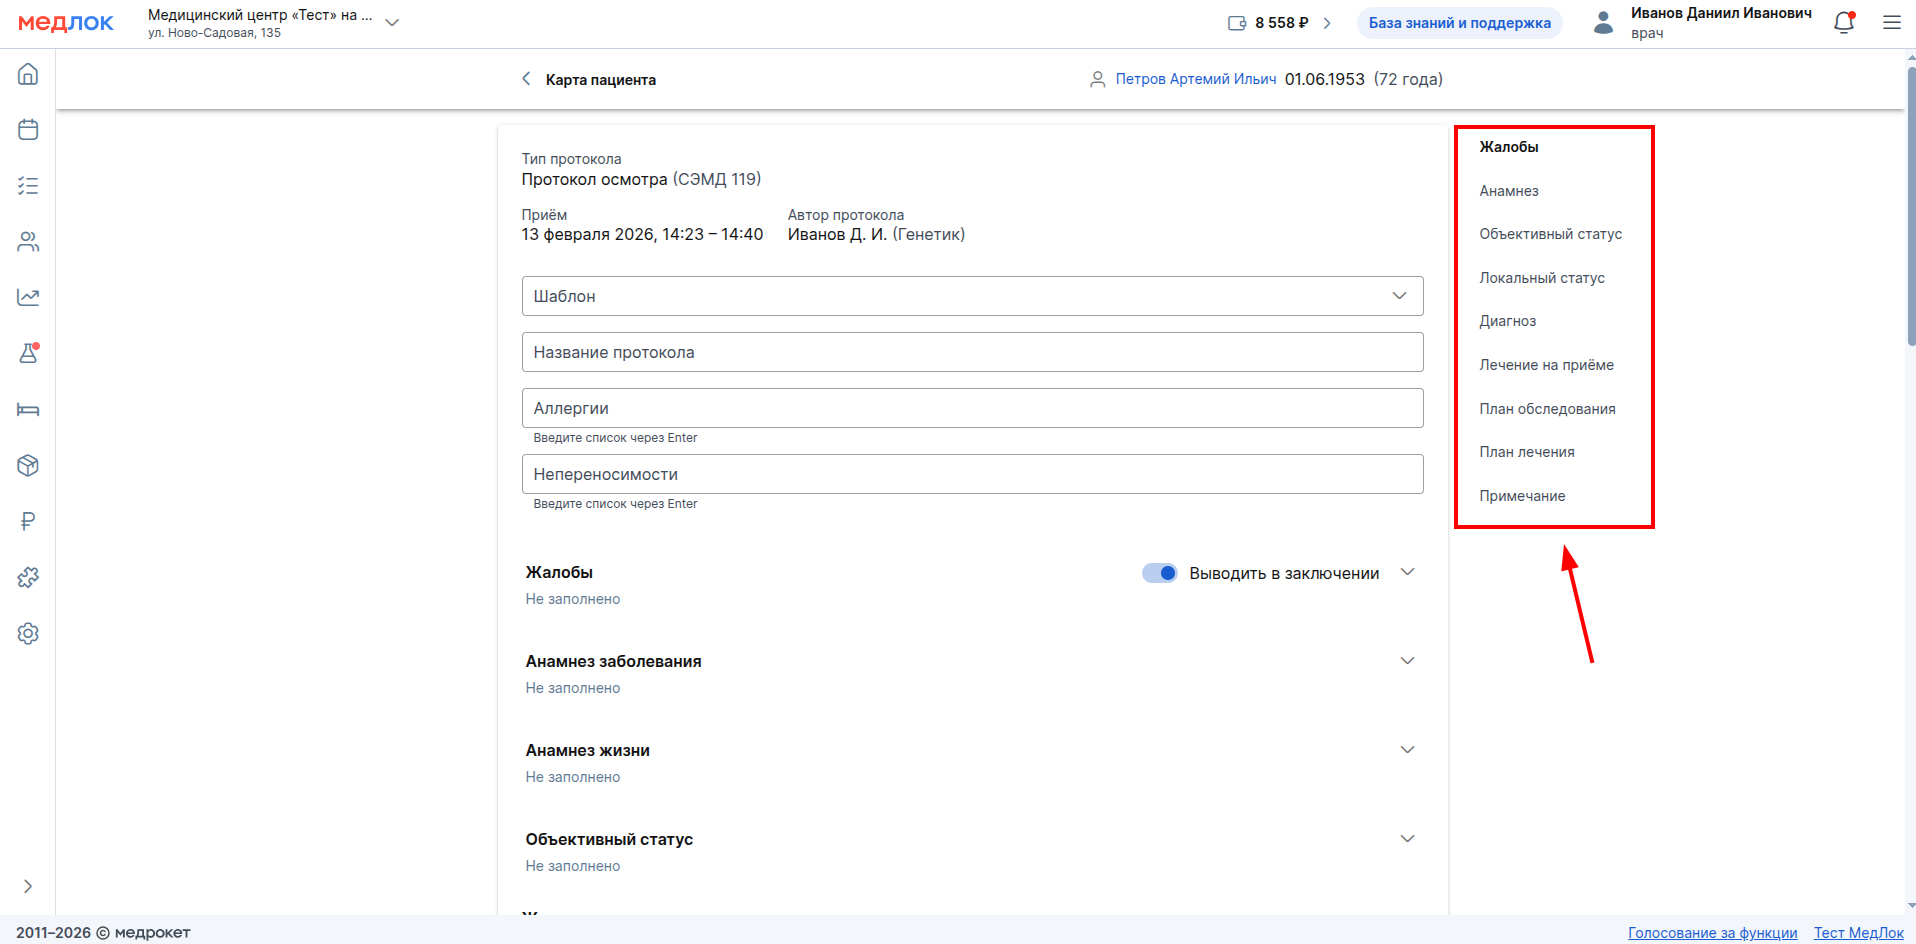Expand the Анамнез заболевания section
The width and height of the screenshot is (1916, 944).
[x=1407, y=661]
